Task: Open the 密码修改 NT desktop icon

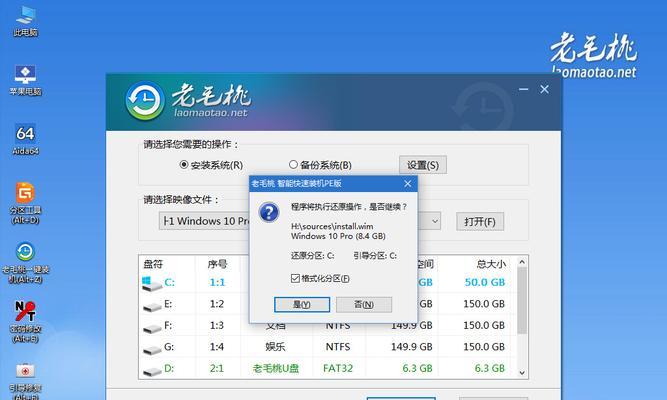Action: [x=25, y=322]
